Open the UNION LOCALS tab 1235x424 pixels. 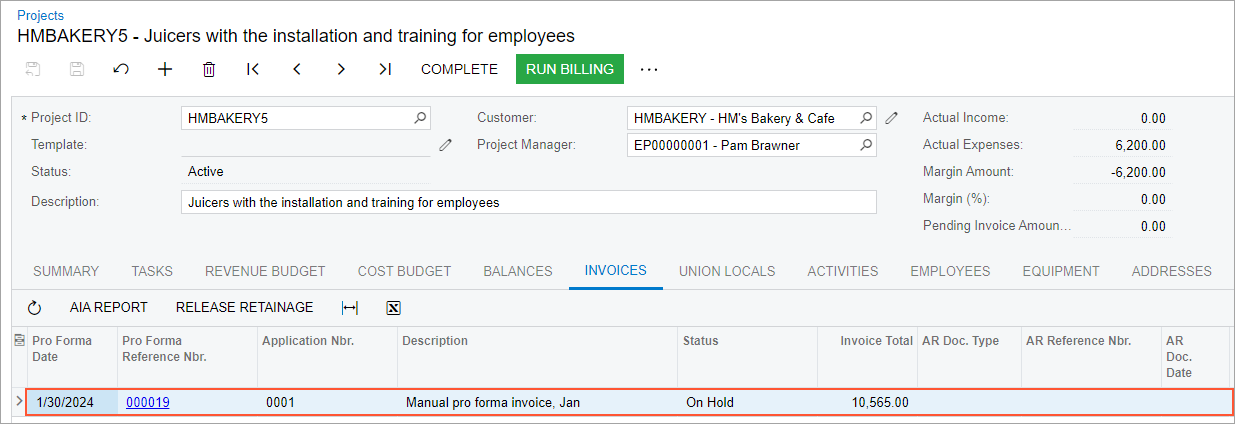[727, 271]
